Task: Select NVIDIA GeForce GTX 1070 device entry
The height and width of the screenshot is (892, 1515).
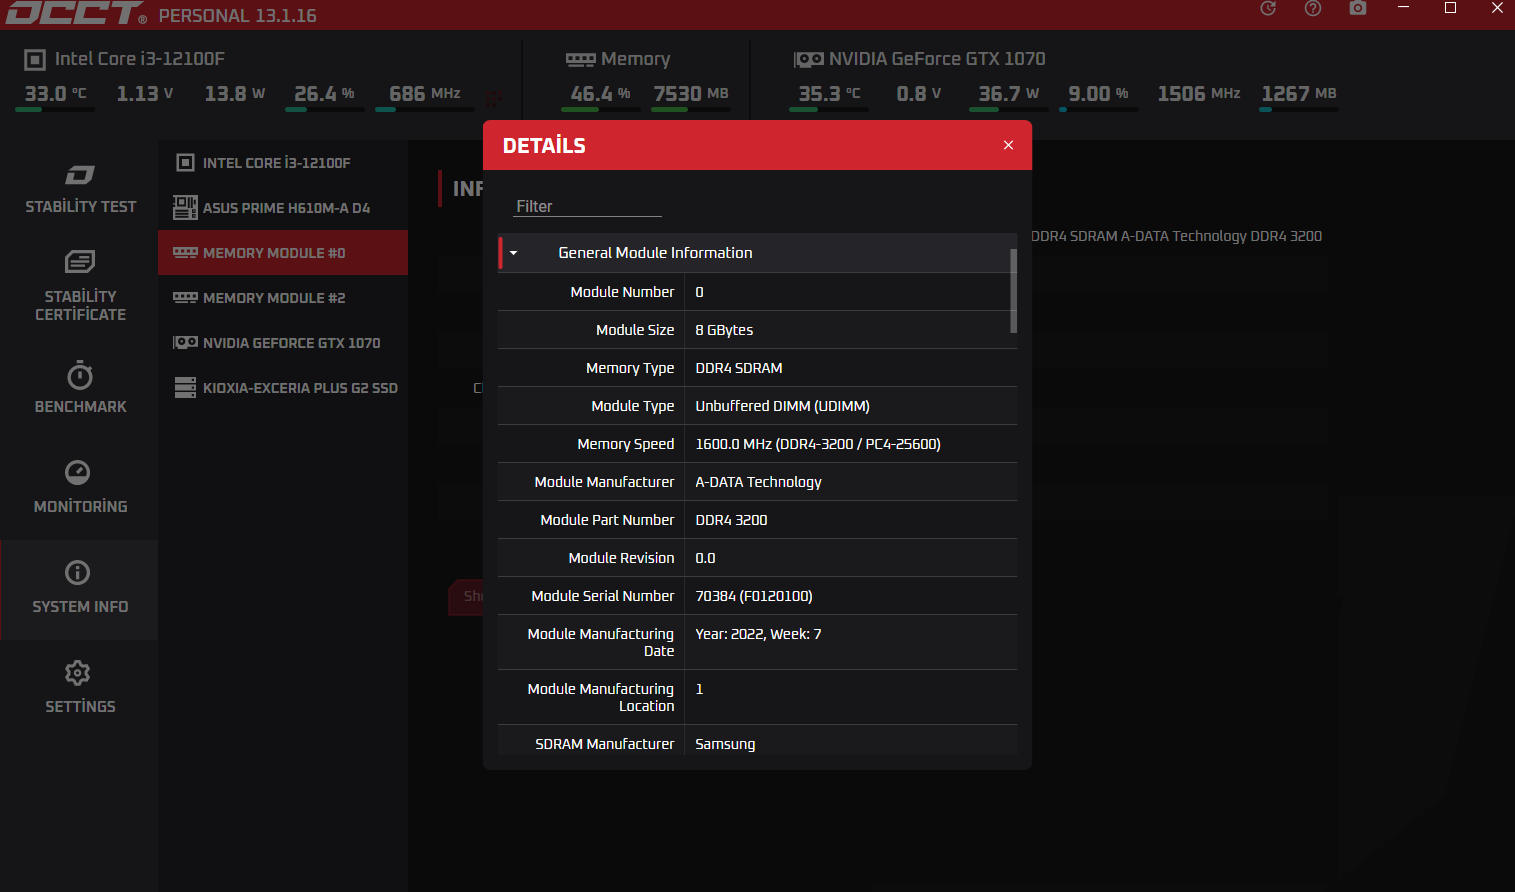Action: [x=283, y=343]
